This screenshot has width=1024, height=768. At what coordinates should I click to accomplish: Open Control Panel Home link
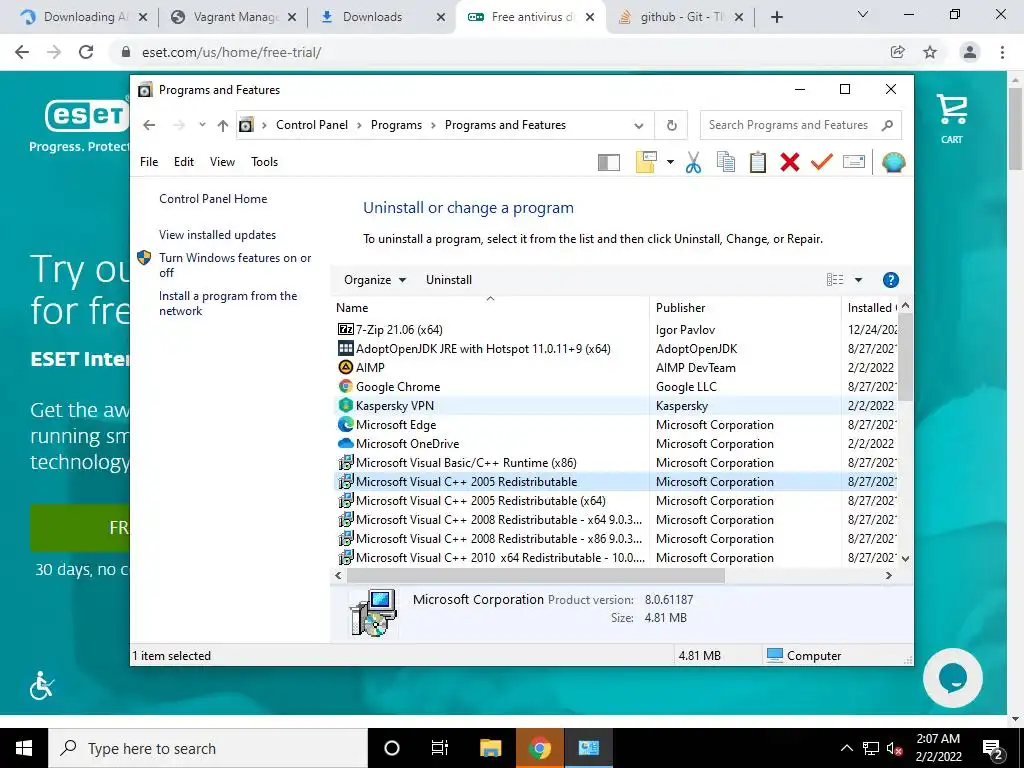pyautogui.click(x=213, y=199)
